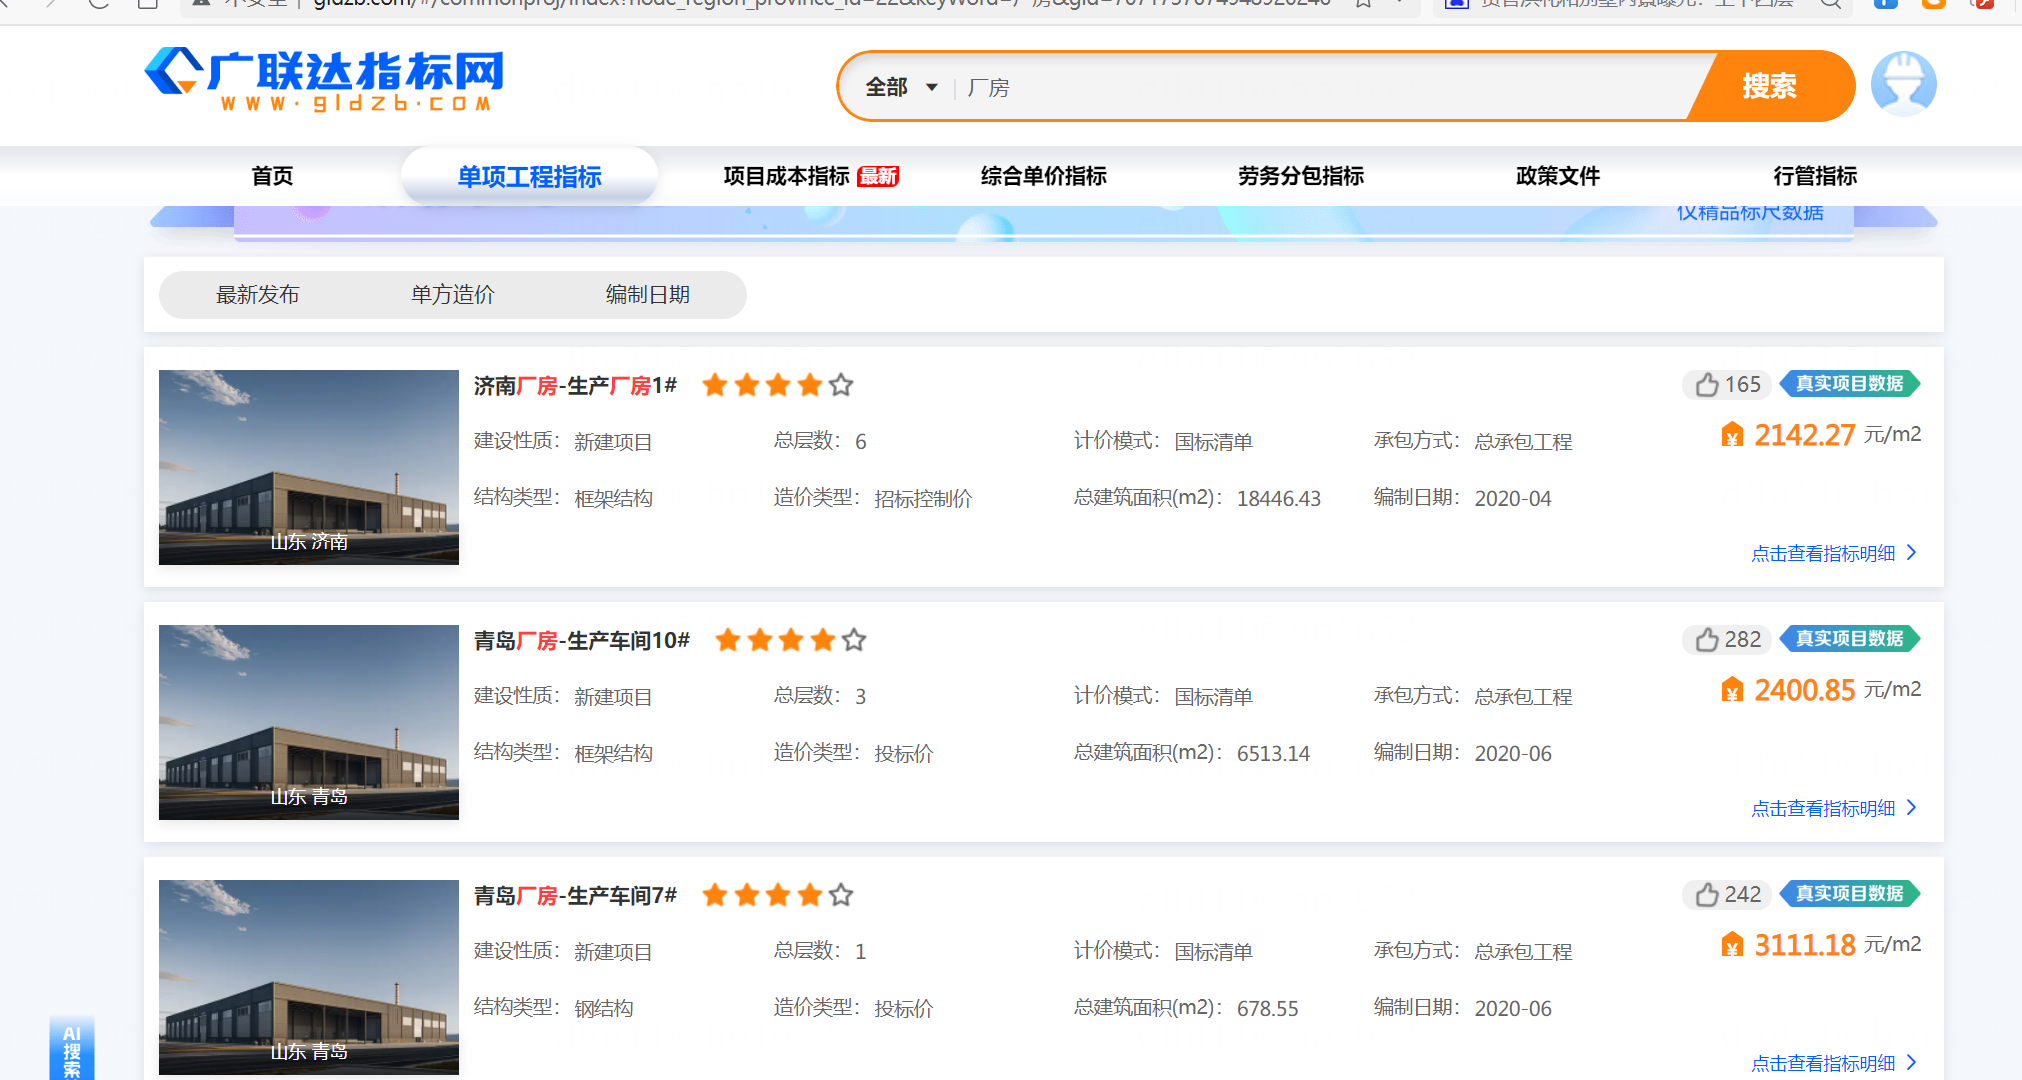Click the 搜索 search button
This screenshot has width=2022, height=1080.
[x=1768, y=86]
